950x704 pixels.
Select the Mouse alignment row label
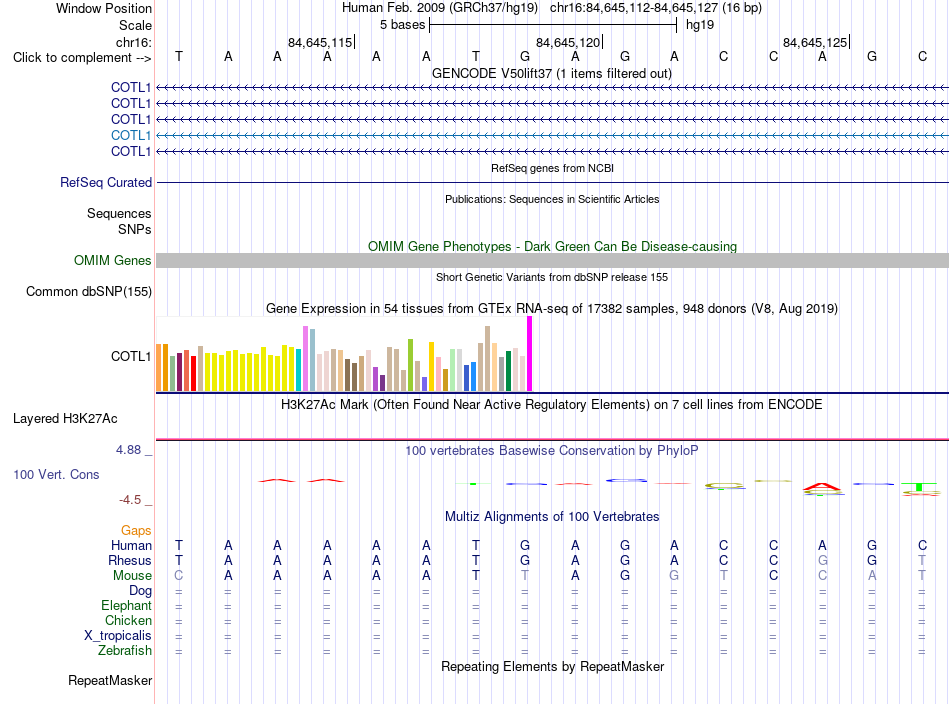[132, 576]
